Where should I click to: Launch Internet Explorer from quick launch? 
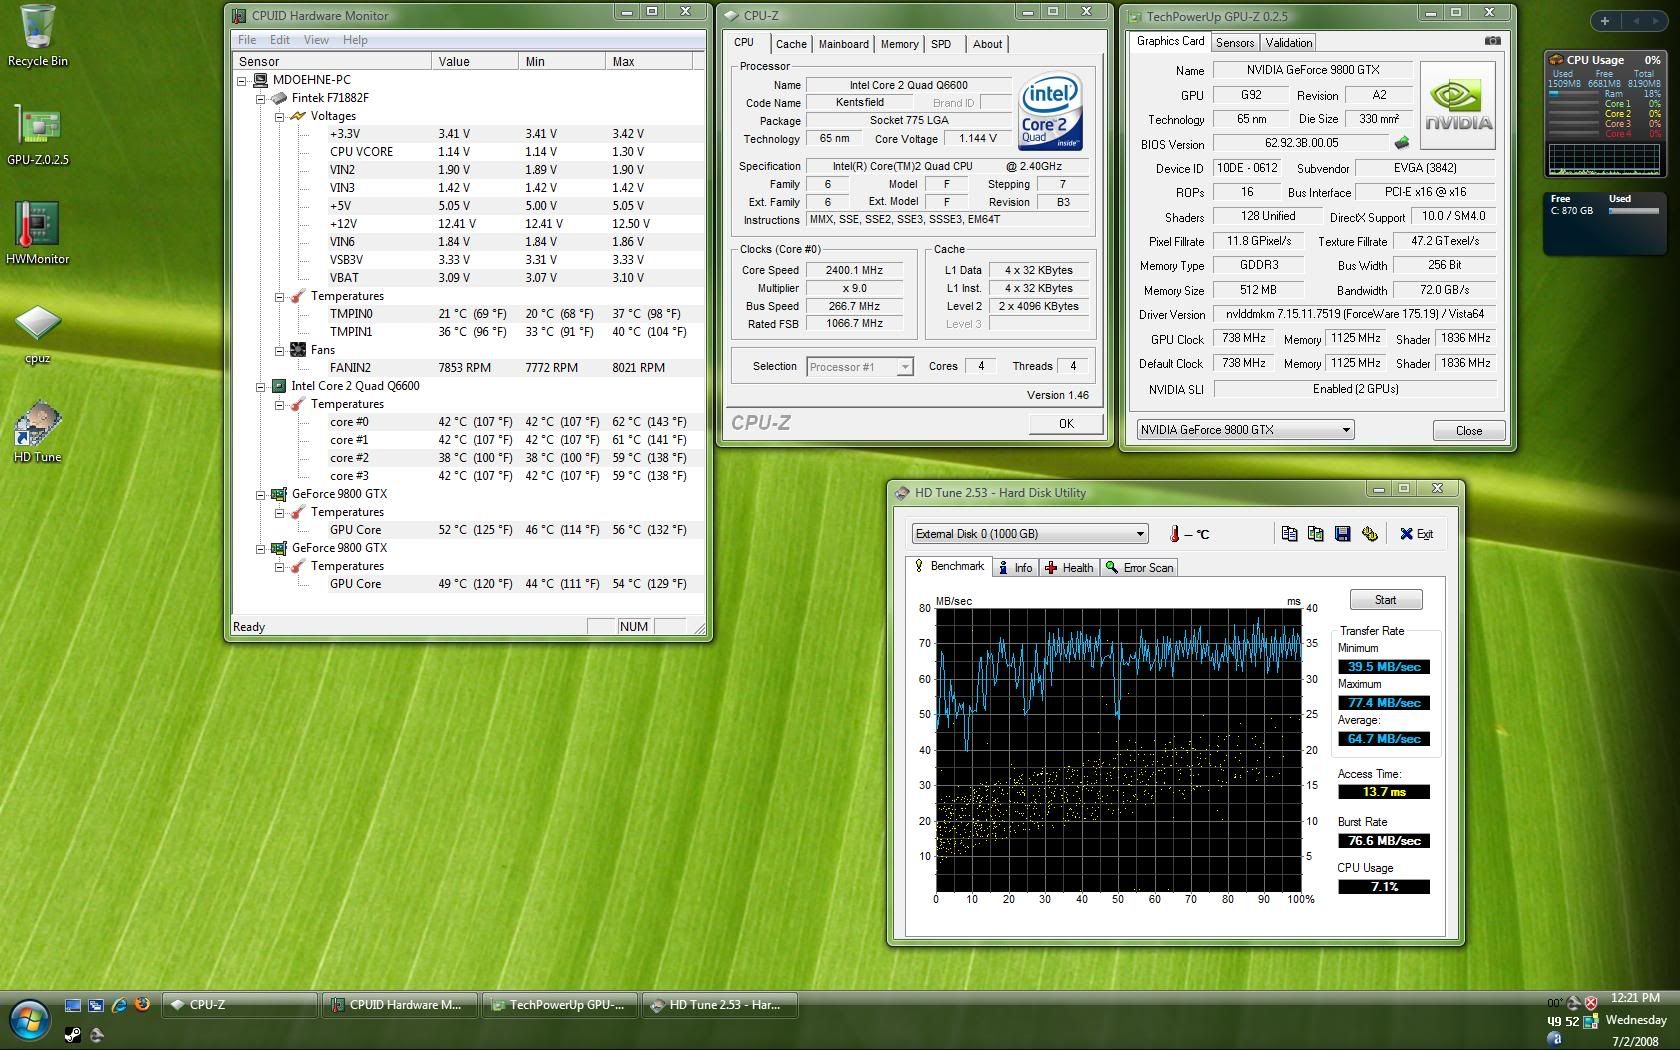pyautogui.click(x=119, y=1005)
